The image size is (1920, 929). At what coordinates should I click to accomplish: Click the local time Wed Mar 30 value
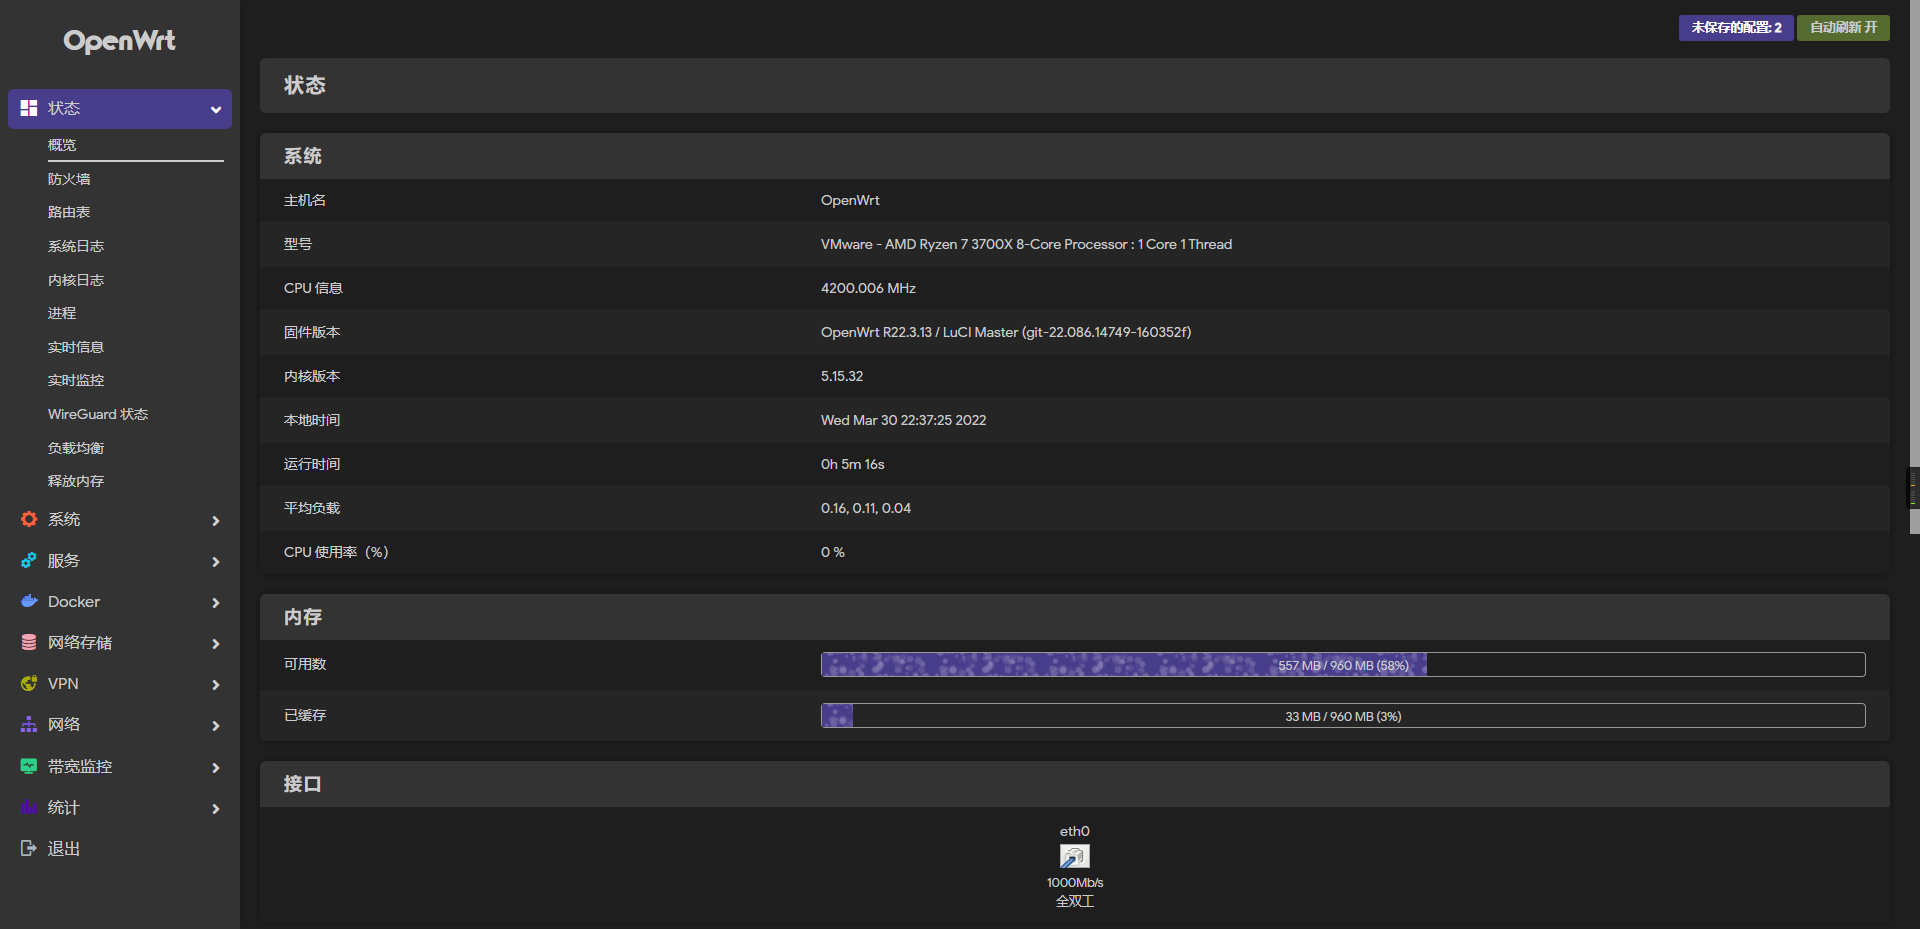(903, 420)
